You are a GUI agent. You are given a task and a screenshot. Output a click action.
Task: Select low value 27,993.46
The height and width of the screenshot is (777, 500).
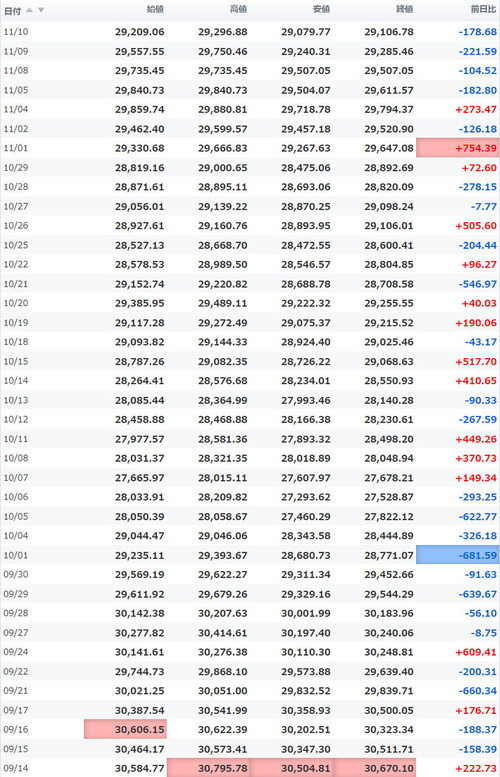pos(306,400)
